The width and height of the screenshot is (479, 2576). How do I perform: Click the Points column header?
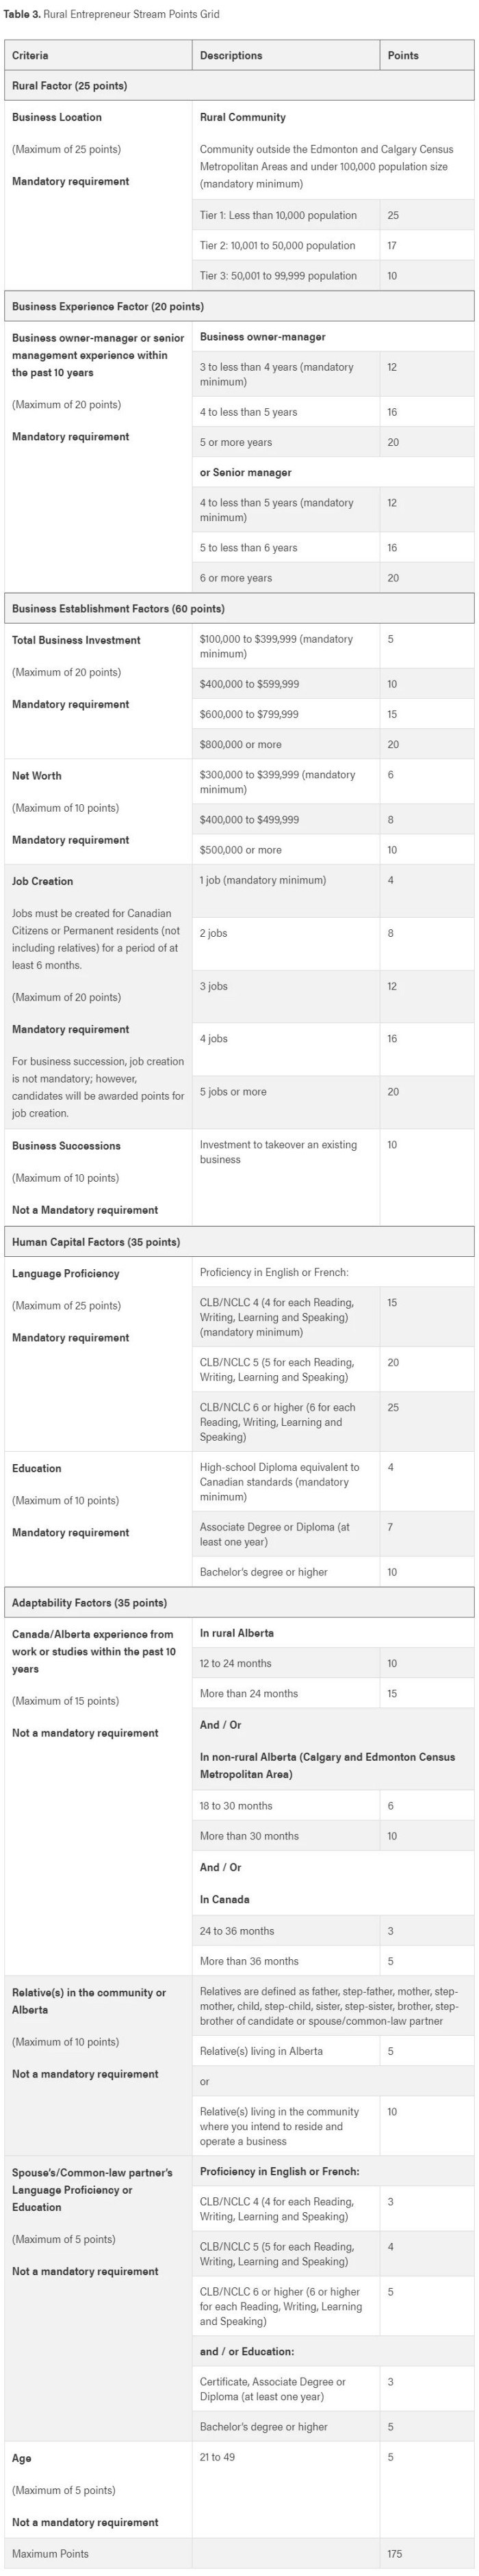pos(403,55)
